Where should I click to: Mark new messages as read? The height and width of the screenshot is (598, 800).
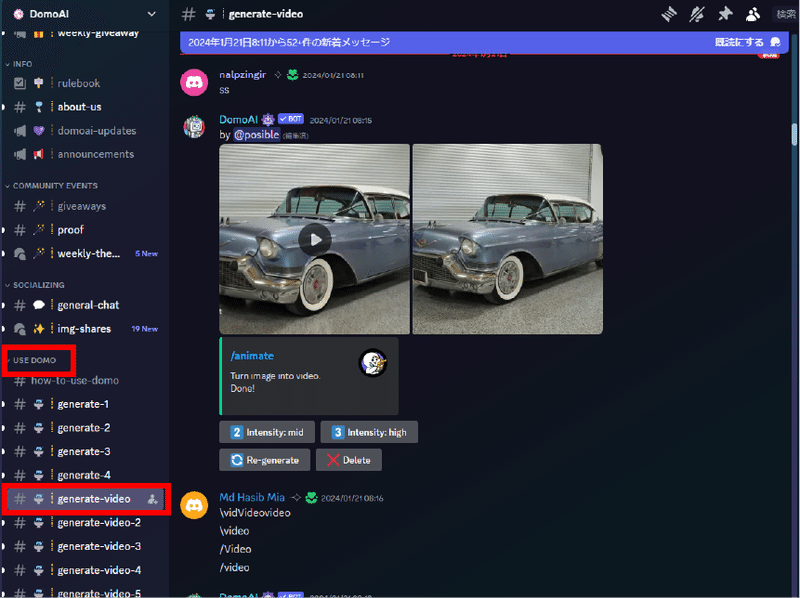(x=747, y=42)
